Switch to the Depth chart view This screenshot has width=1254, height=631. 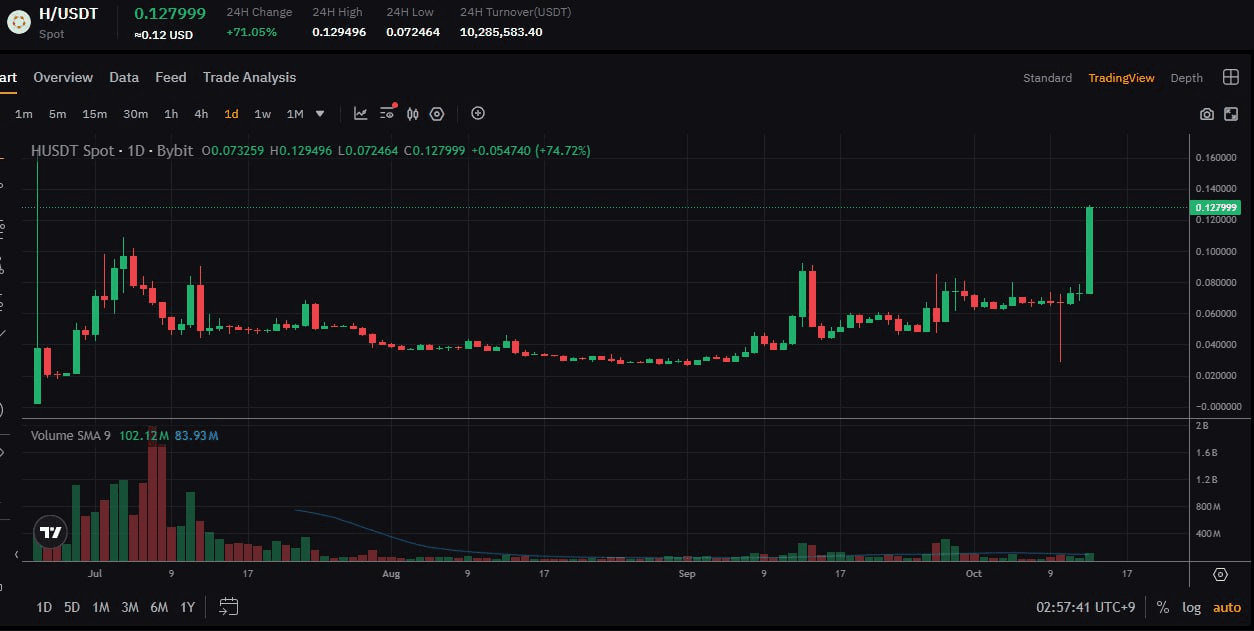[1186, 78]
